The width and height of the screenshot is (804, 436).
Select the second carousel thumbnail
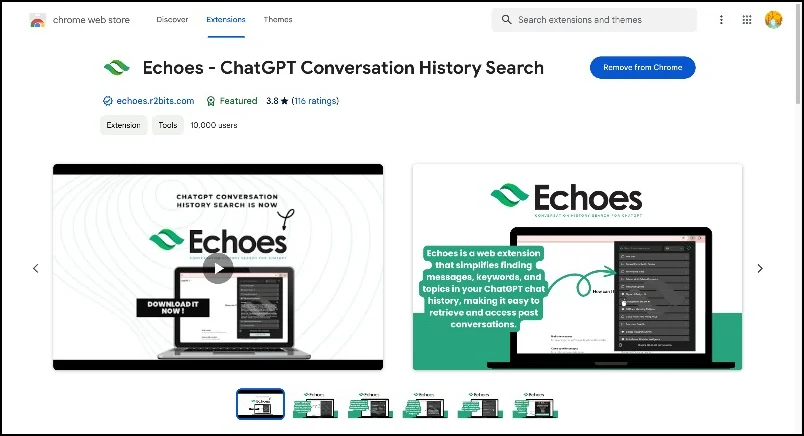315,404
